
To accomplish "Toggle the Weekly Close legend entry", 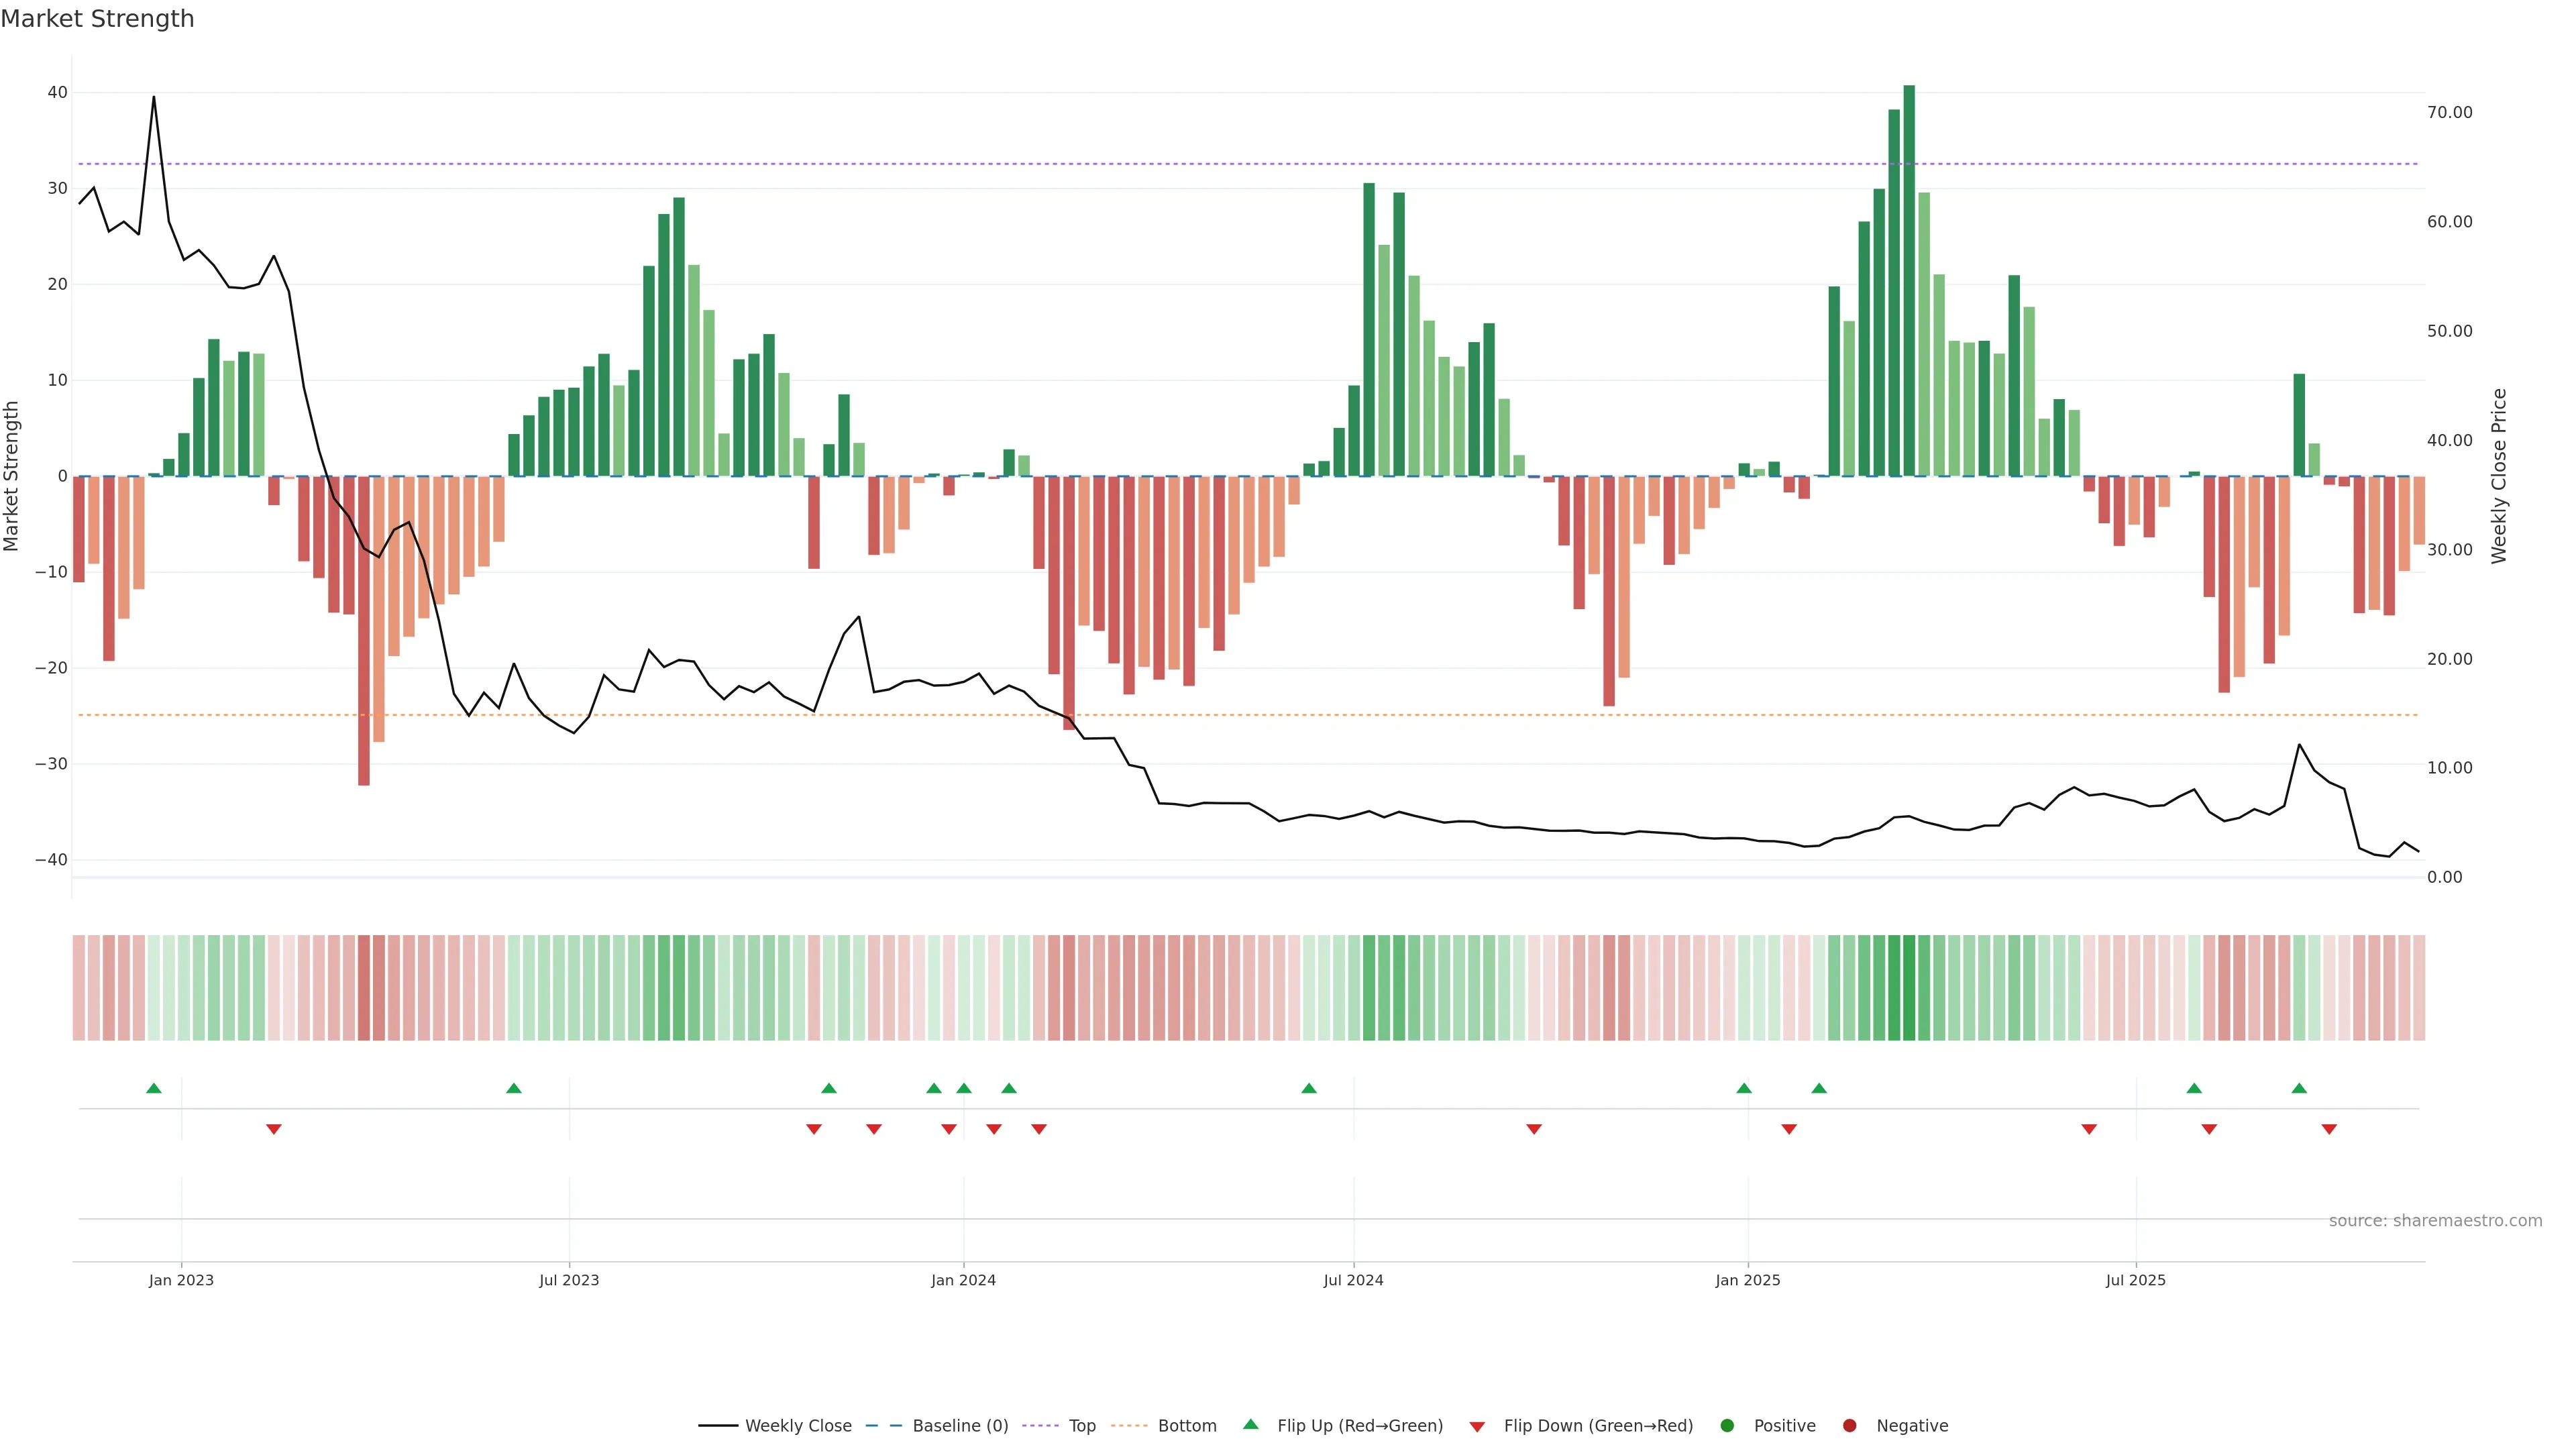I will point(775,1425).
